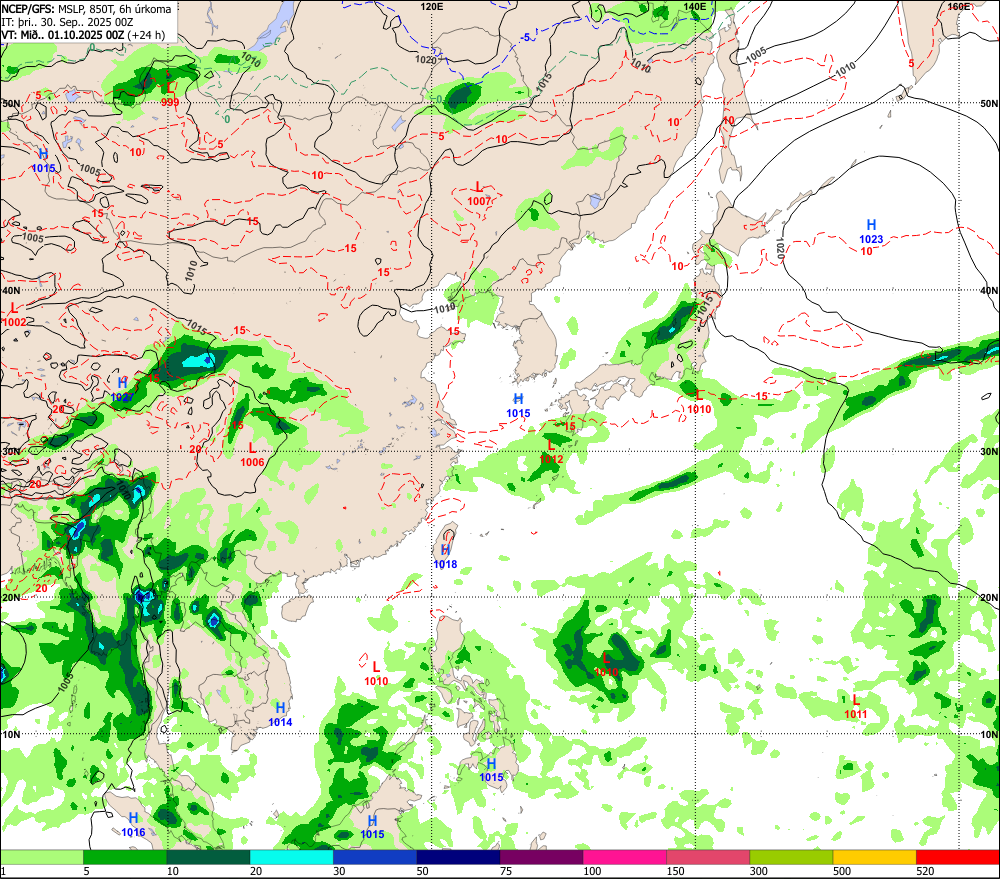Viewport: 1000px width, 879px height.
Task: Click the rose 150–300 legend swatch
Action: click(x=708, y=857)
